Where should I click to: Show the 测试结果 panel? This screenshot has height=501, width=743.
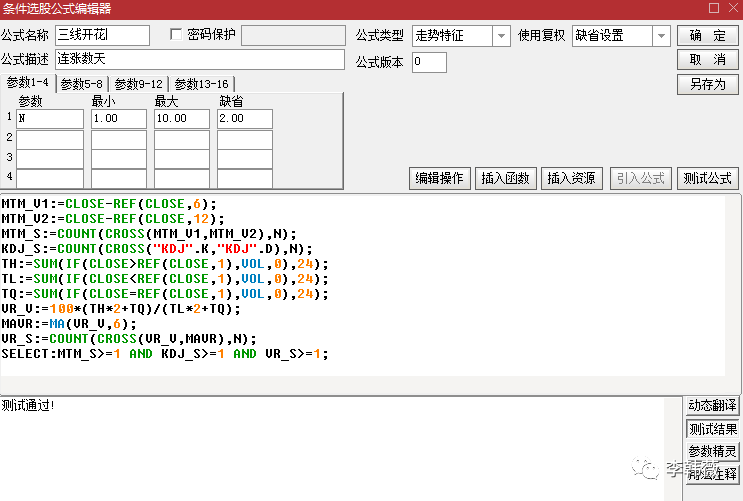coord(713,429)
